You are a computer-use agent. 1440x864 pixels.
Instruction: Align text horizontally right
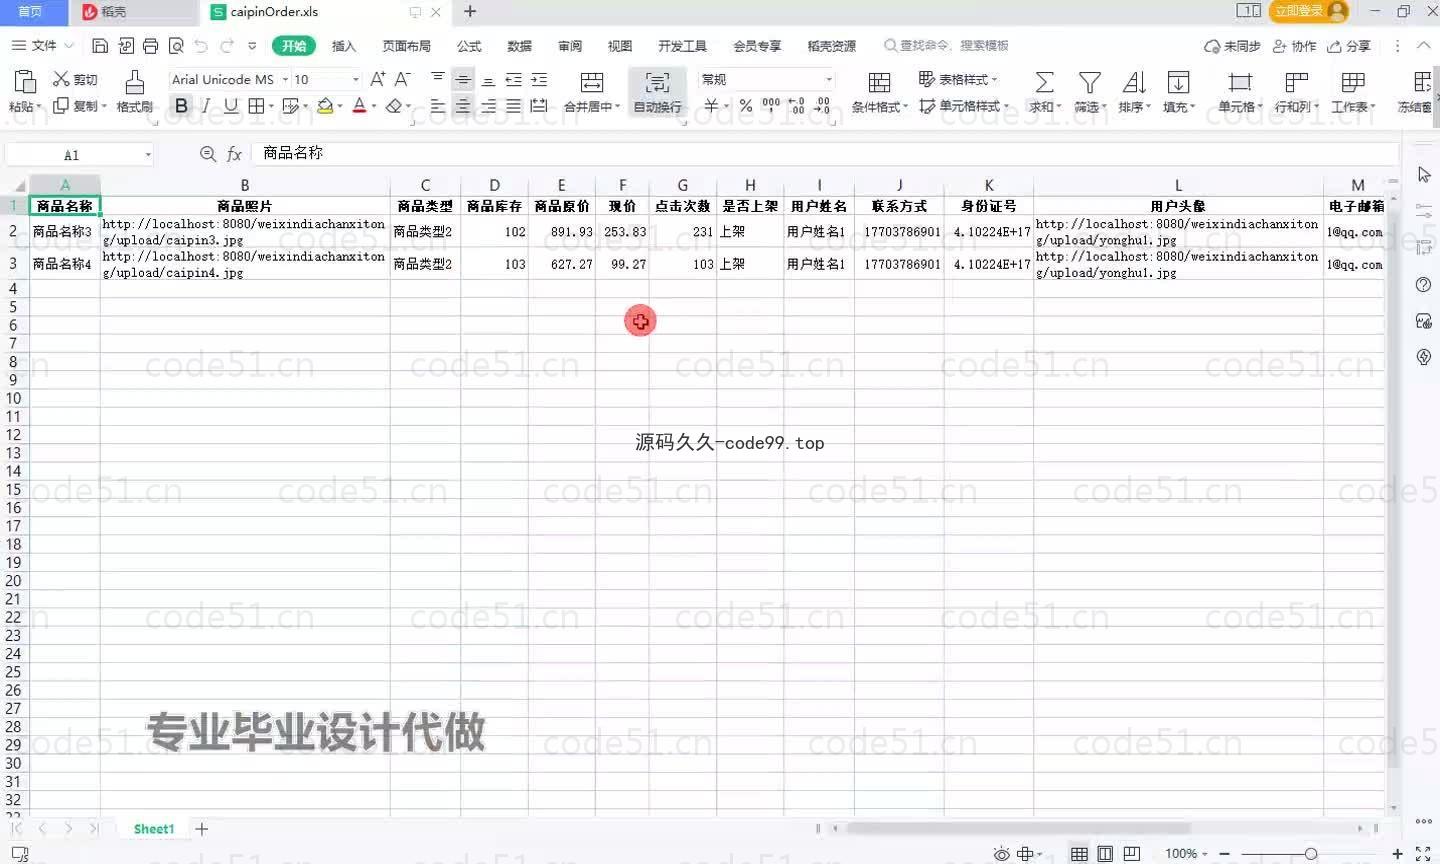[x=488, y=106]
